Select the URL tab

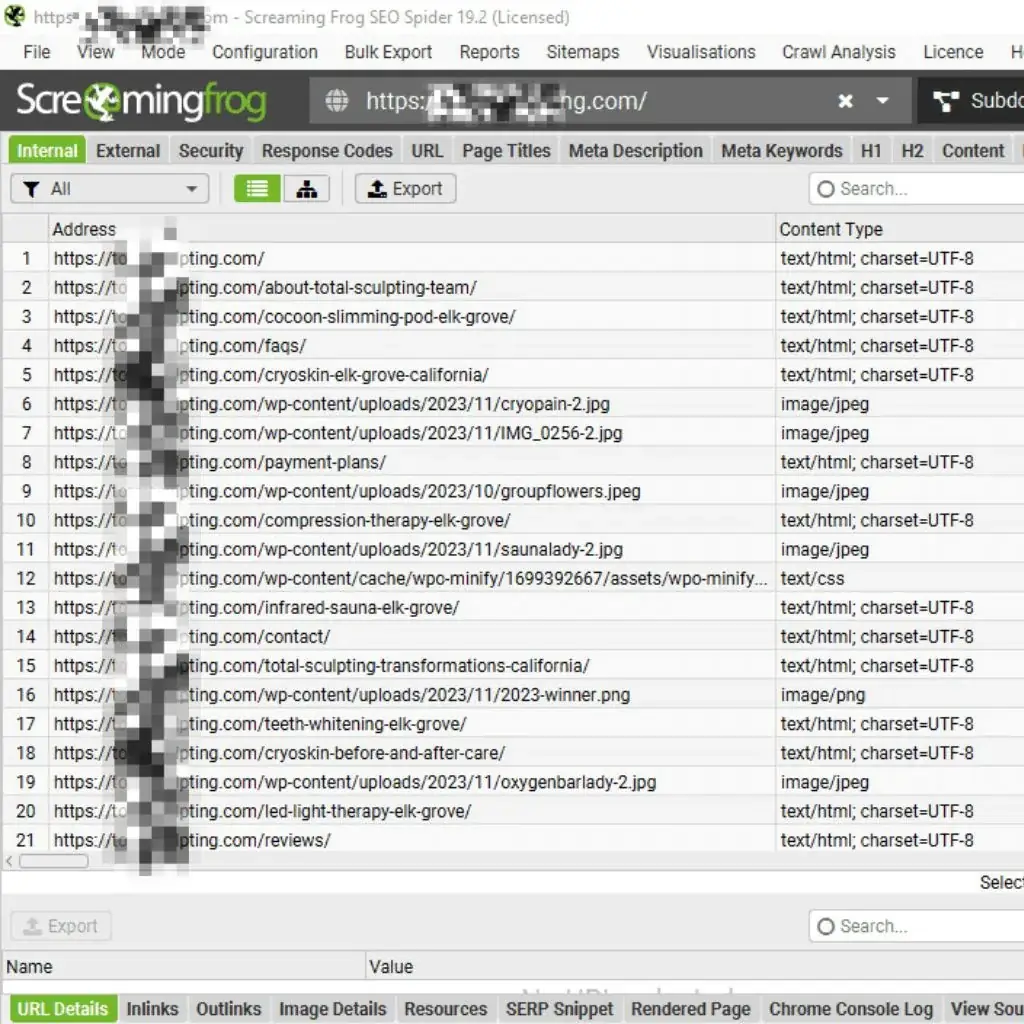click(427, 151)
